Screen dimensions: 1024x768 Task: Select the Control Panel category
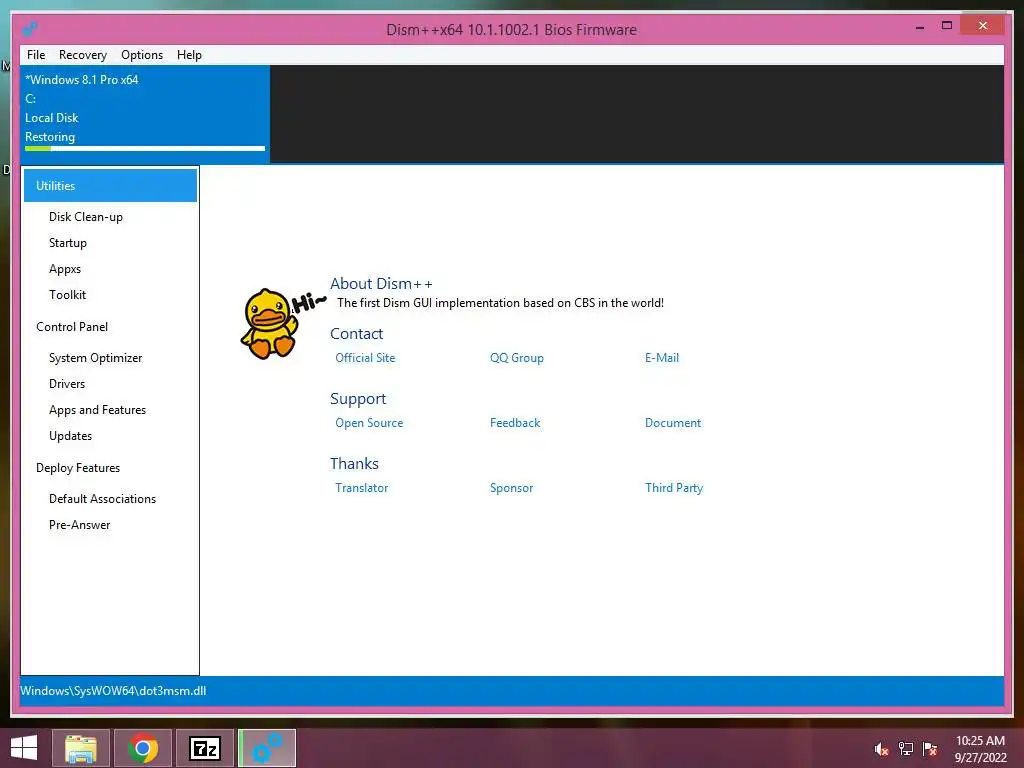[72, 327]
